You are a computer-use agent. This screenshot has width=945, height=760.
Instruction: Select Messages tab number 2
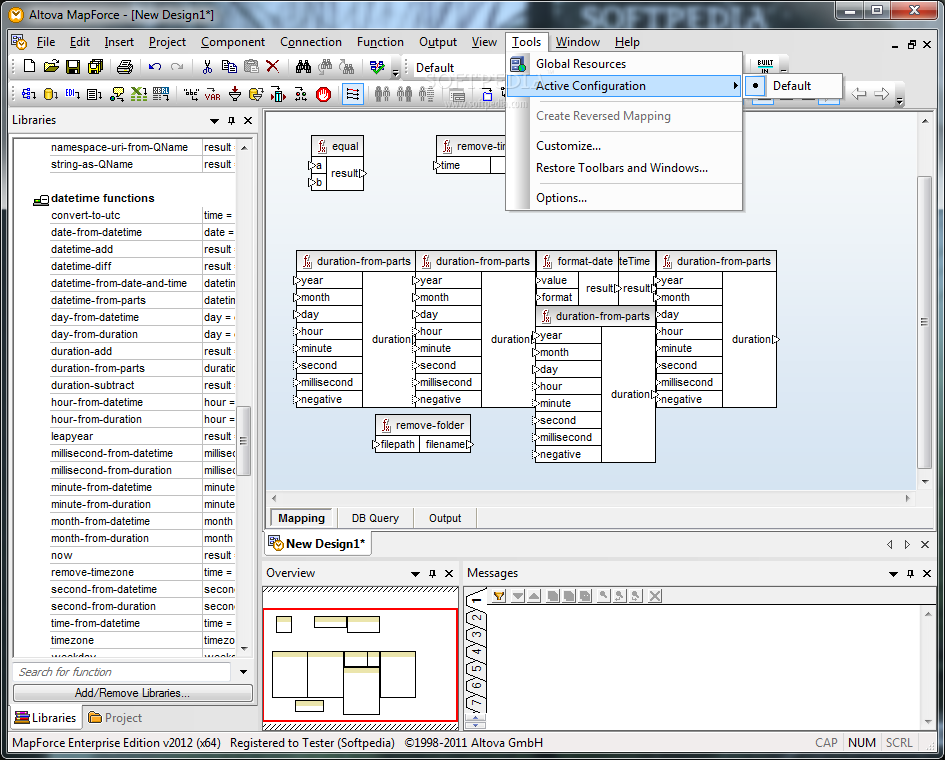point(477,618)
